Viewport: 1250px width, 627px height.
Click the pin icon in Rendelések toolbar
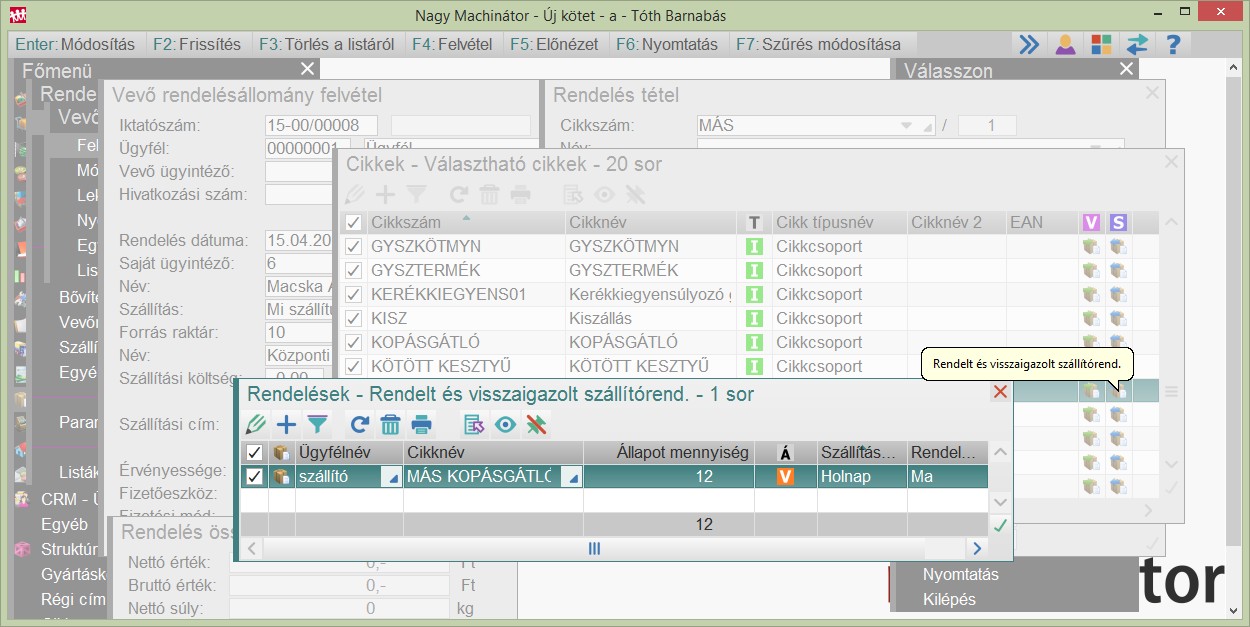coord(537,424)
